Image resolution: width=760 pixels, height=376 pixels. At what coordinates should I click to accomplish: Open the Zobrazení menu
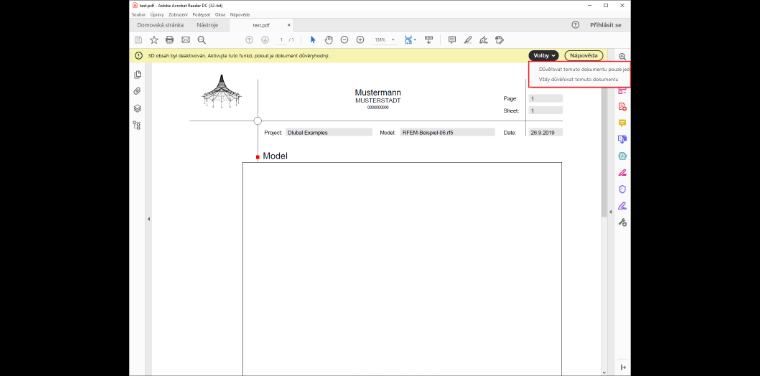pyautogui.click(x=178, y=15)
